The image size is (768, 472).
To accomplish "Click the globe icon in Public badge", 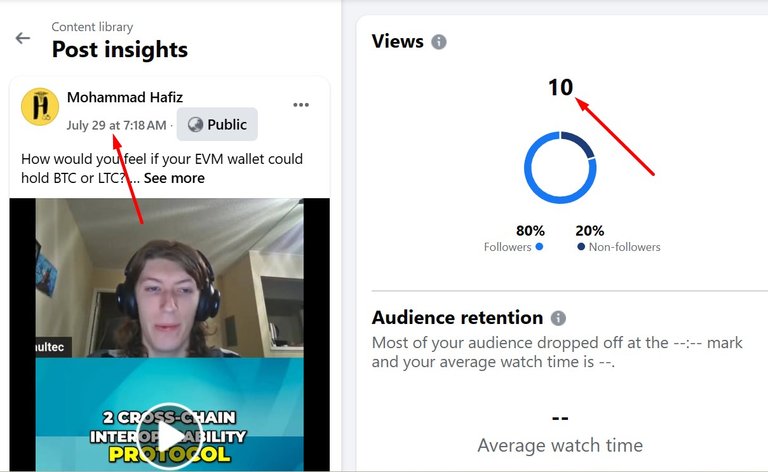I will tap(195, 124).
